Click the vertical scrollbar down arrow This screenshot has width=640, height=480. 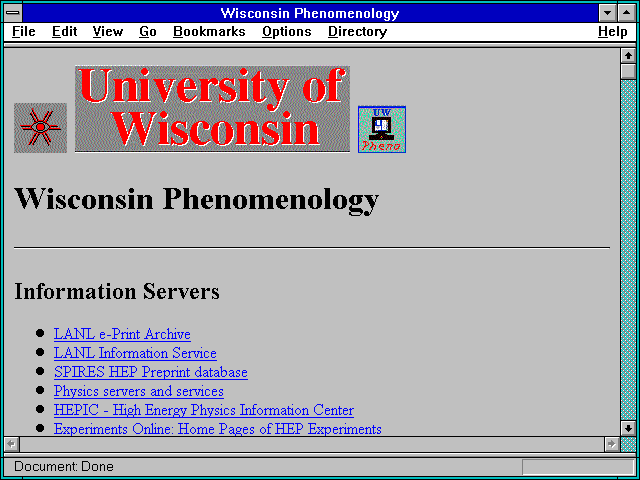(628, 428)
